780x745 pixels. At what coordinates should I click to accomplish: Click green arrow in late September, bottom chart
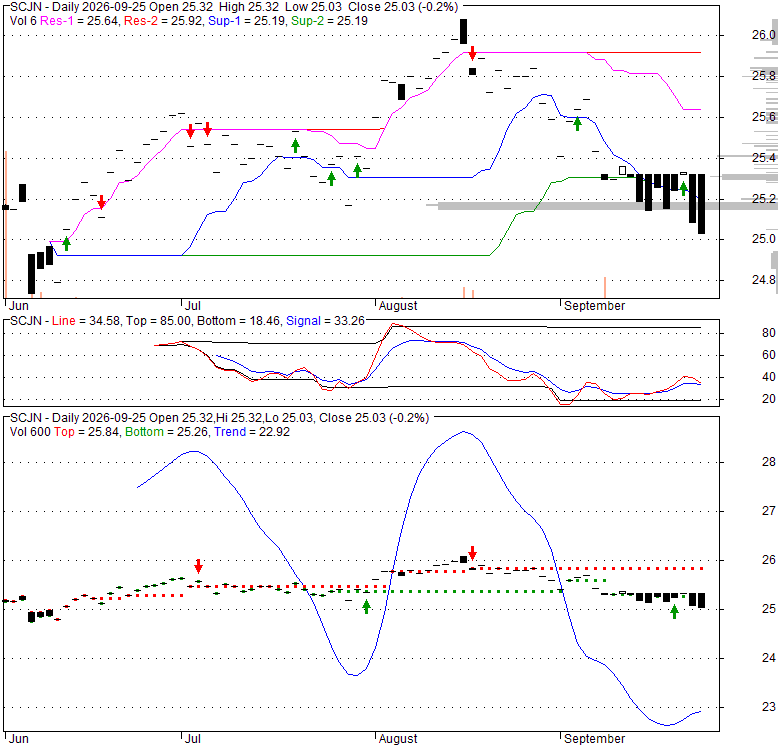click(675, 611)
